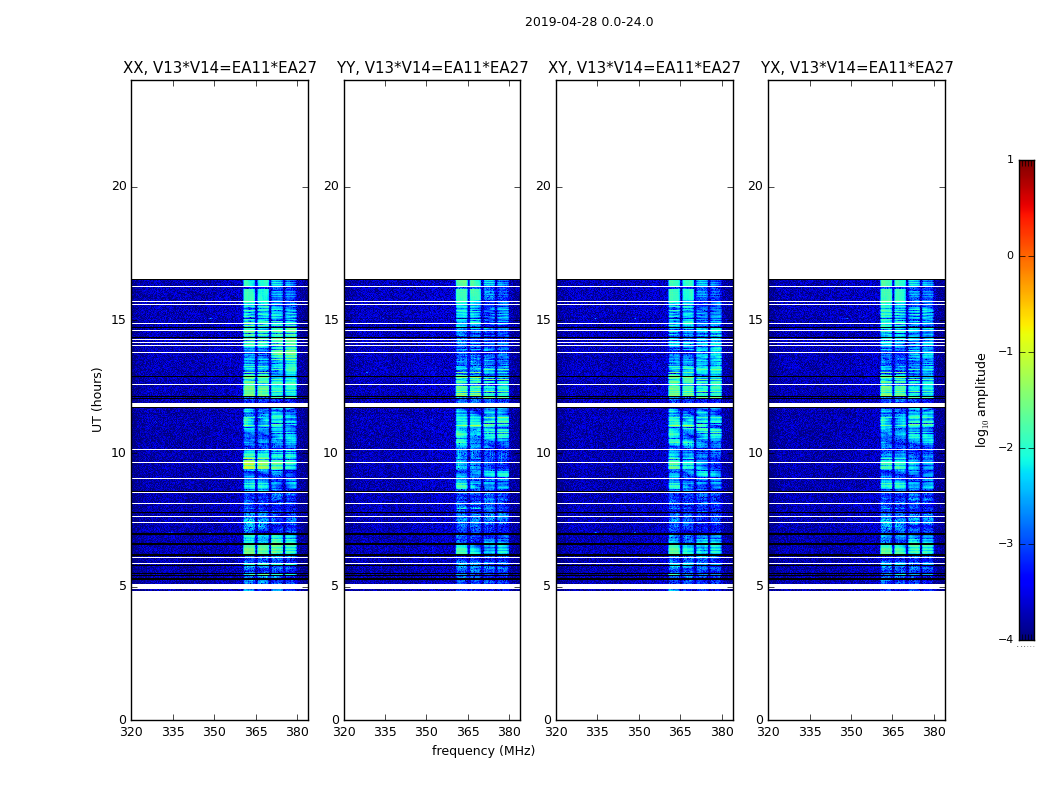The width and height of the screenshot is (1050, 800).
Task: Click the amplitude colorbar gradient
Action: point(1027,400)
